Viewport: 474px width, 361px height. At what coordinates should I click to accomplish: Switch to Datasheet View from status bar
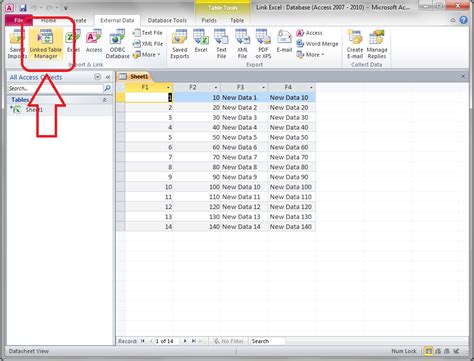click(x=429, y=351)
